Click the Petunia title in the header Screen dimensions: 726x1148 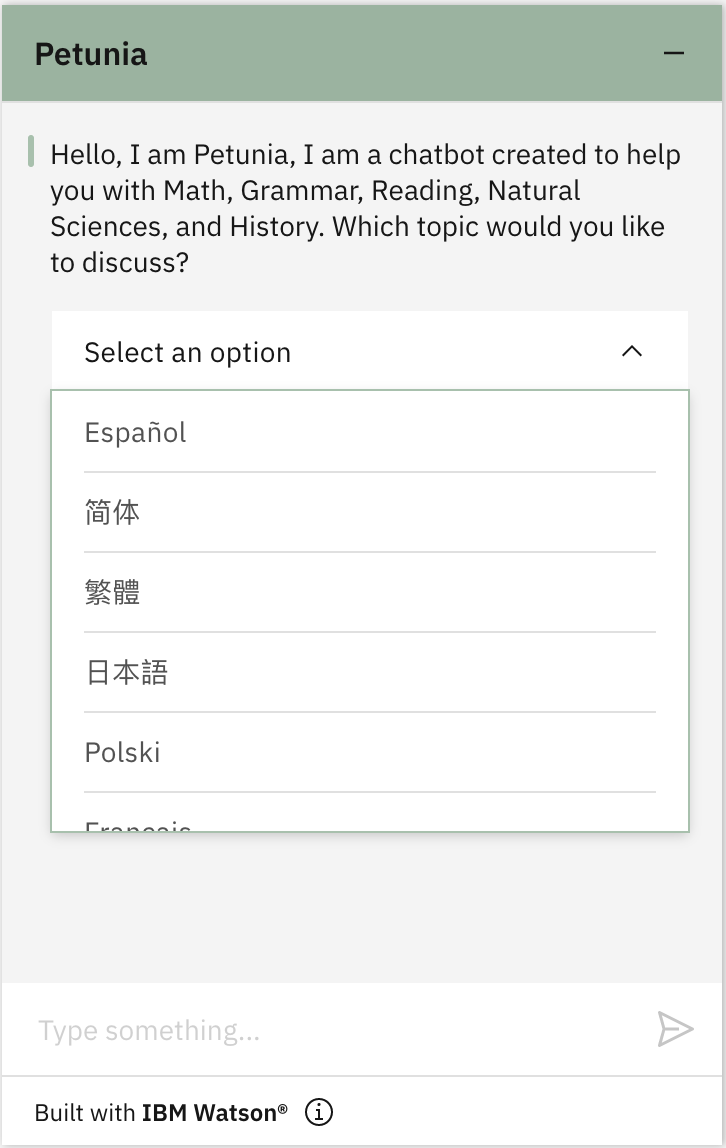(x=91, y=54)
